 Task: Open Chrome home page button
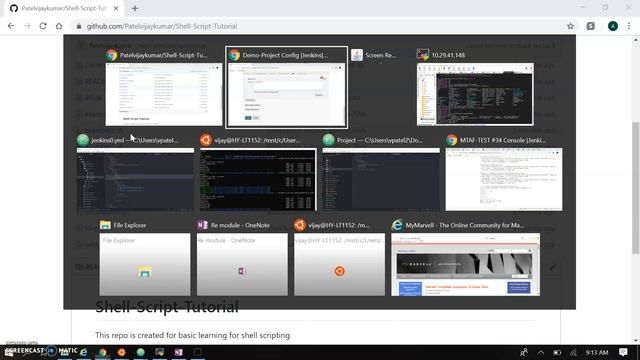[59, 26]
